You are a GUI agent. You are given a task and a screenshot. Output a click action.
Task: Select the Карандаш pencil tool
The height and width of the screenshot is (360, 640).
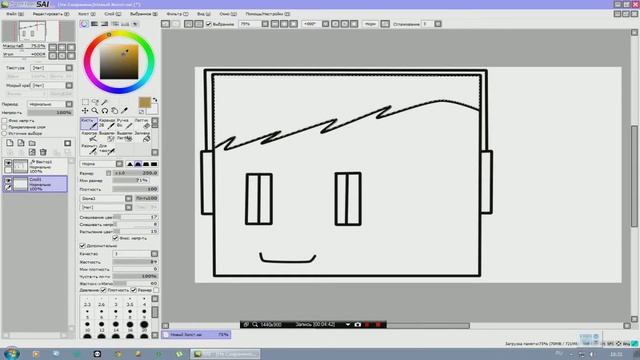coord(107,124)
